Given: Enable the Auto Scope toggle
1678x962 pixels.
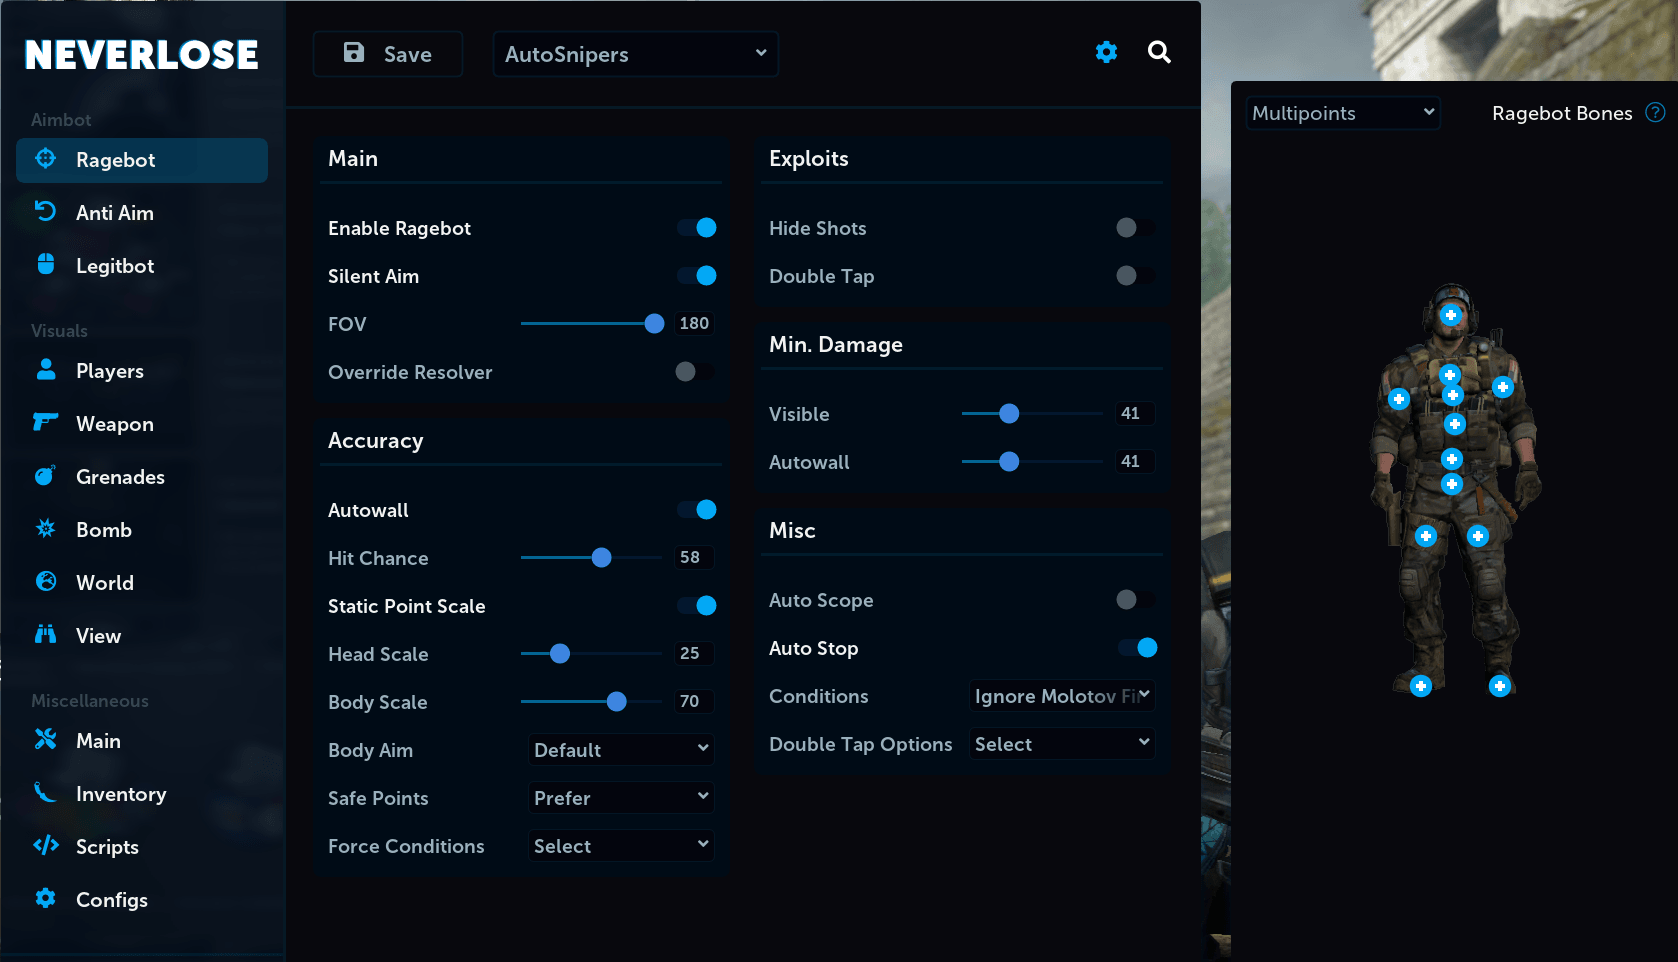Looking at the screenshot, I should [1134, 599].
